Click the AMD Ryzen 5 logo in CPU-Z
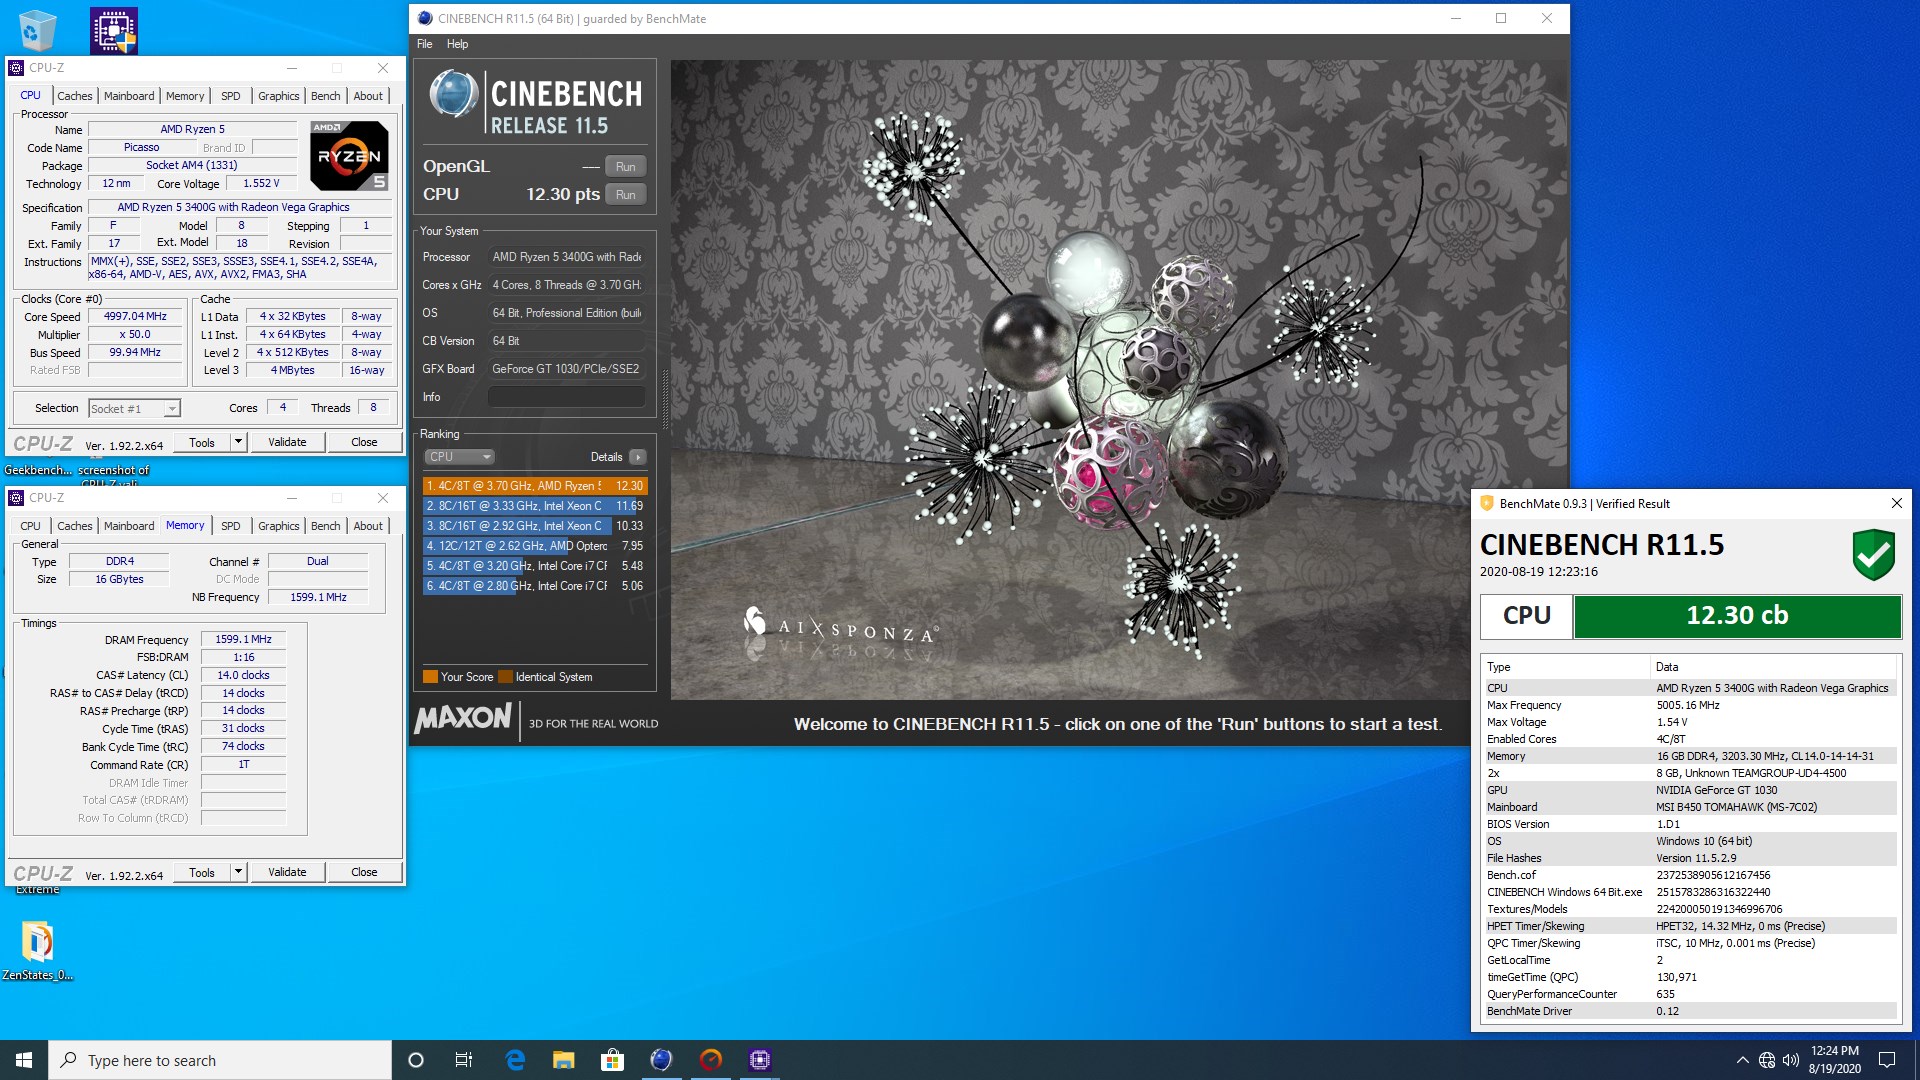The width and height of the screenshot is (1920, 1080). [x=349, y=155]
